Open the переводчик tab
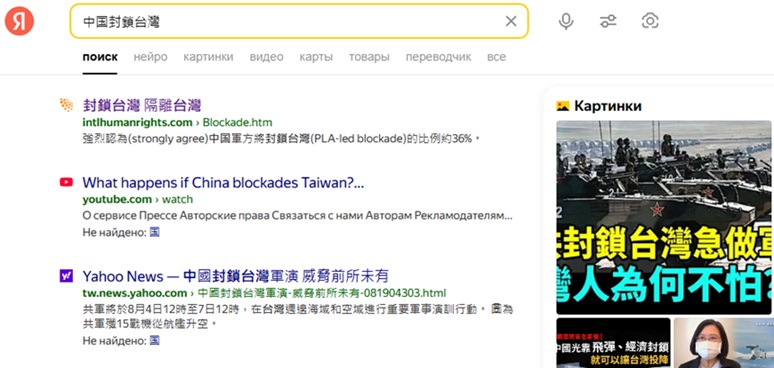The width and height of the screenshot is (774, 368). tap(438, 57)
